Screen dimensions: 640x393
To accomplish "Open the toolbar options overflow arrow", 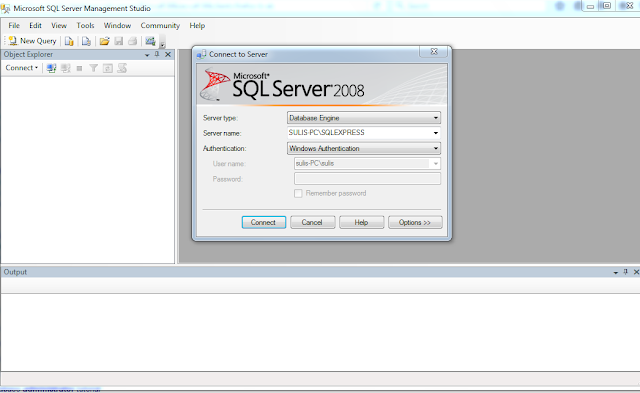I will [x=162, y=44].
